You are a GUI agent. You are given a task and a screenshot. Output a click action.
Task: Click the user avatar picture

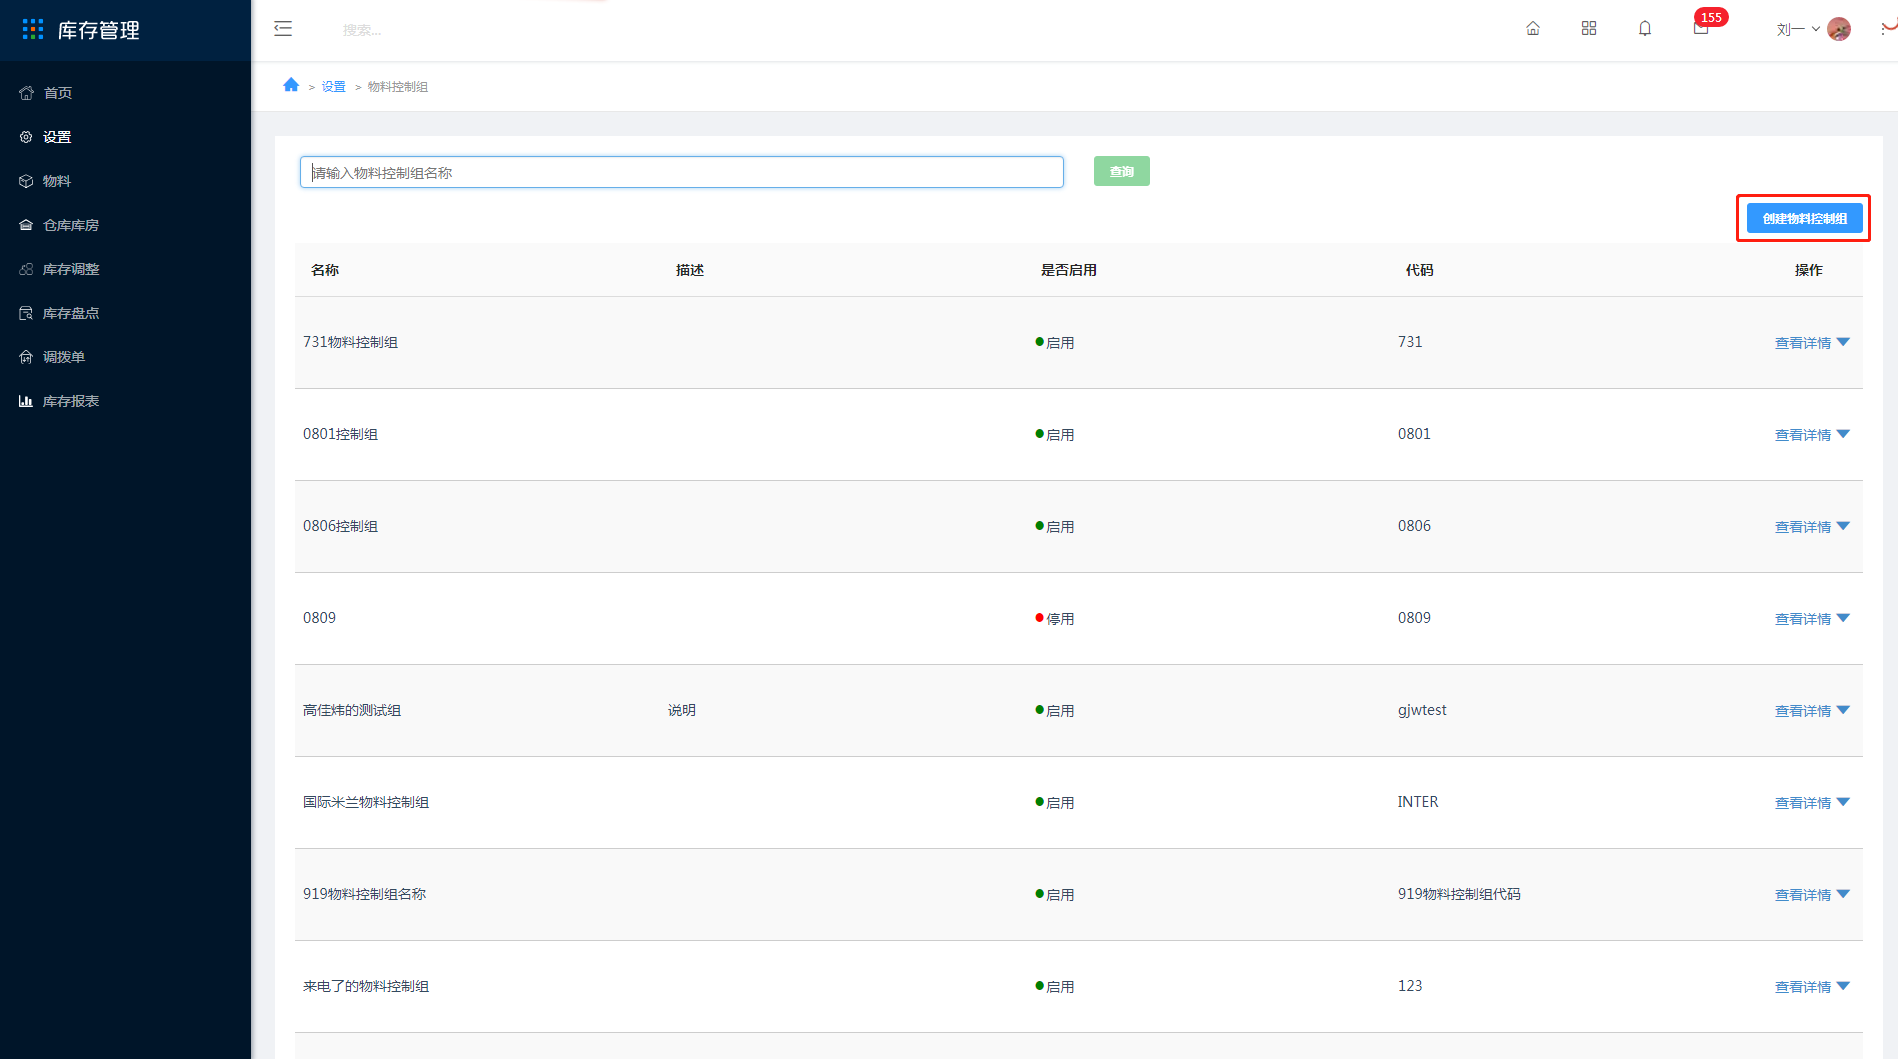(1839, 30)
